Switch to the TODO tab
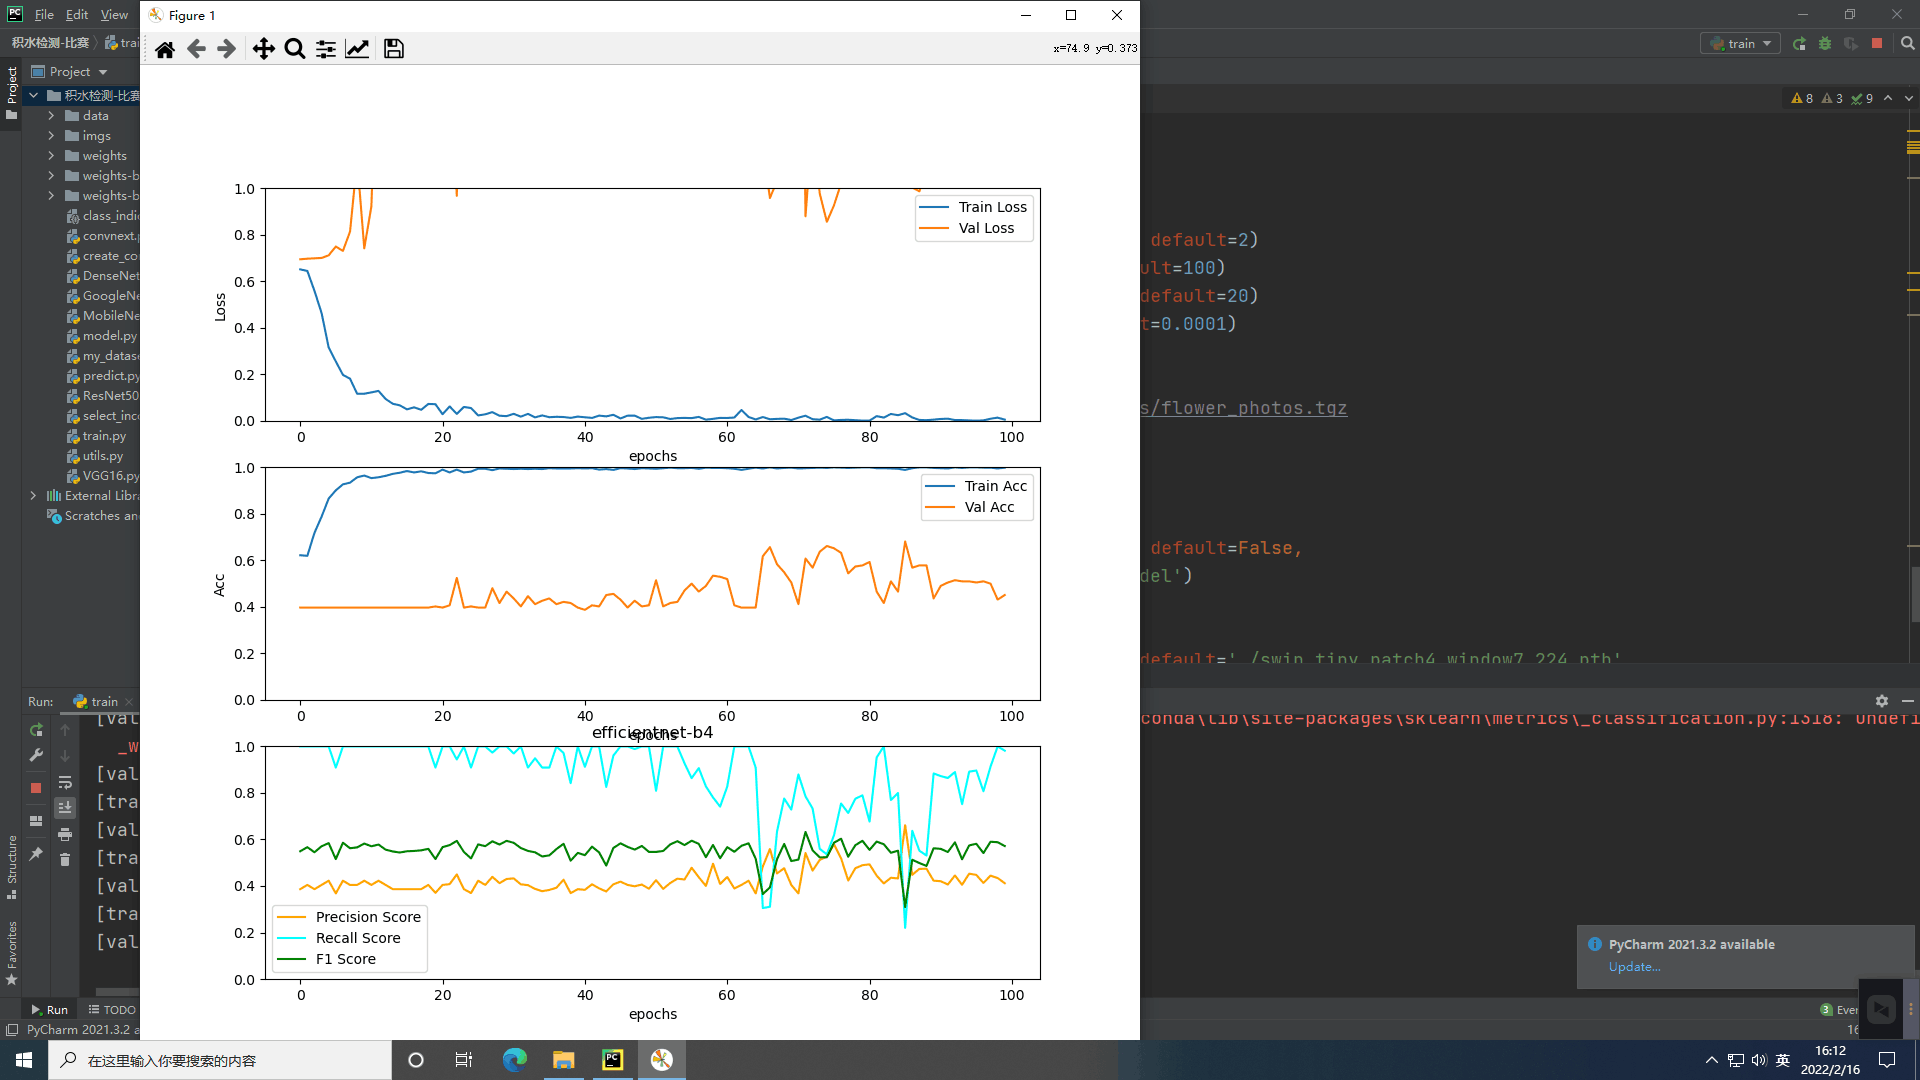 [x=111, y=1009]
